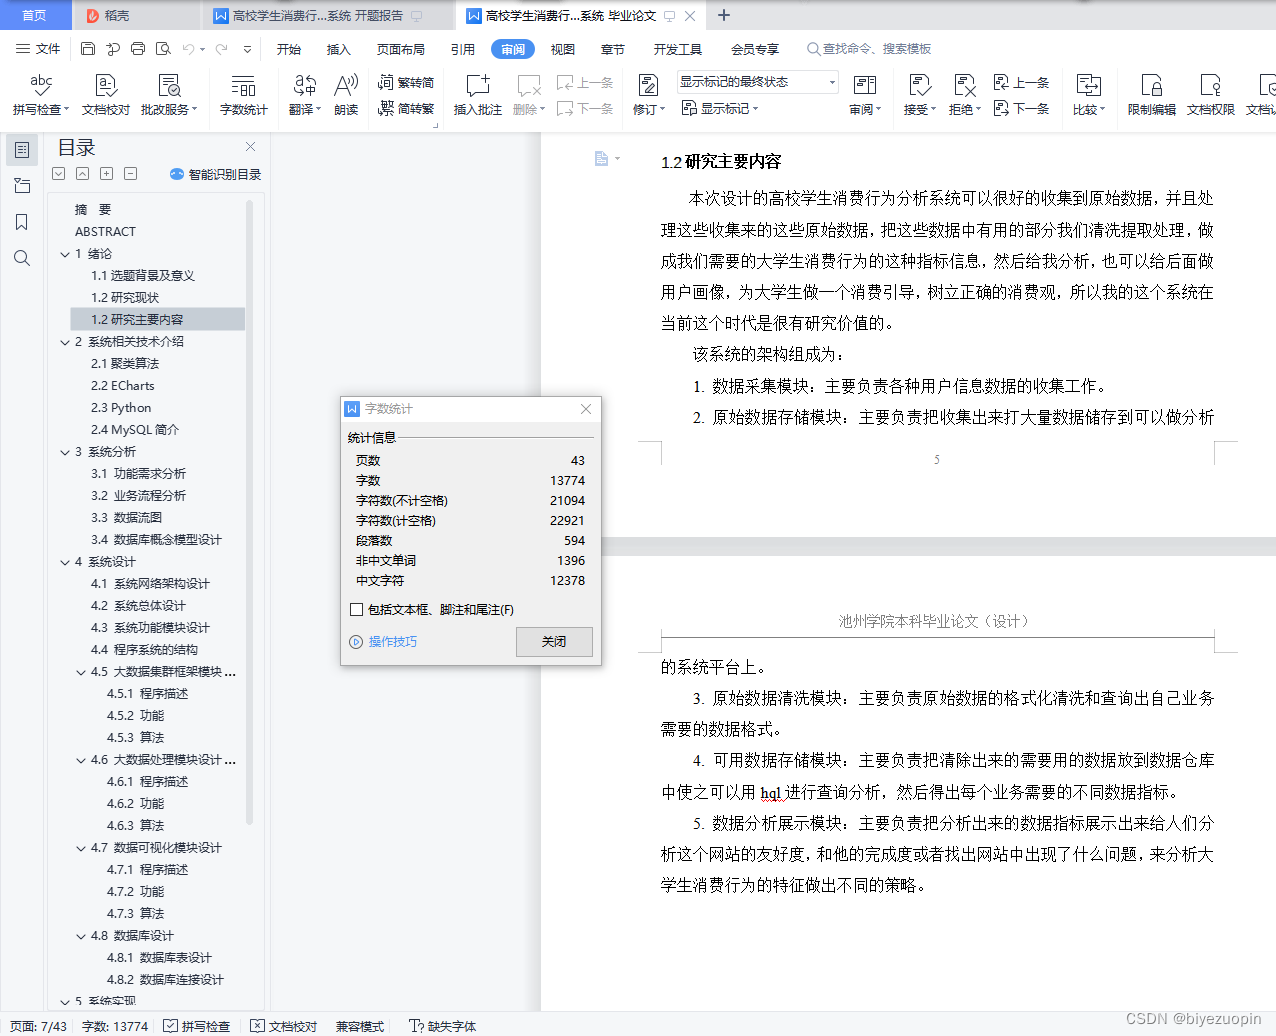
Task: Go to previous revision (上一条) near Reject
Action: 1021,82
